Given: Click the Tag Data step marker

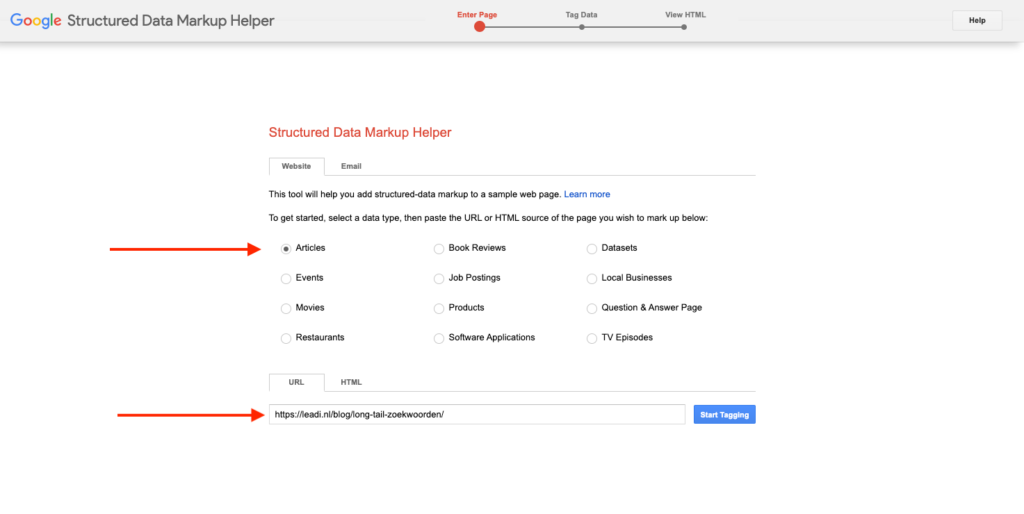Looking at the screenshot, I should click(581, 27).
